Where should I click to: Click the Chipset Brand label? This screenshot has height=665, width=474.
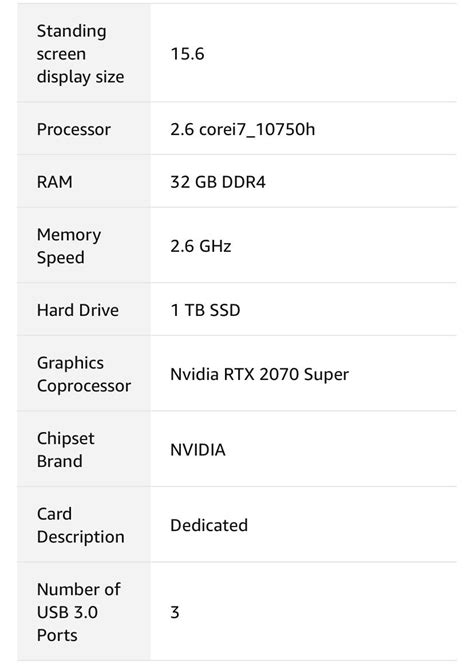66,450
